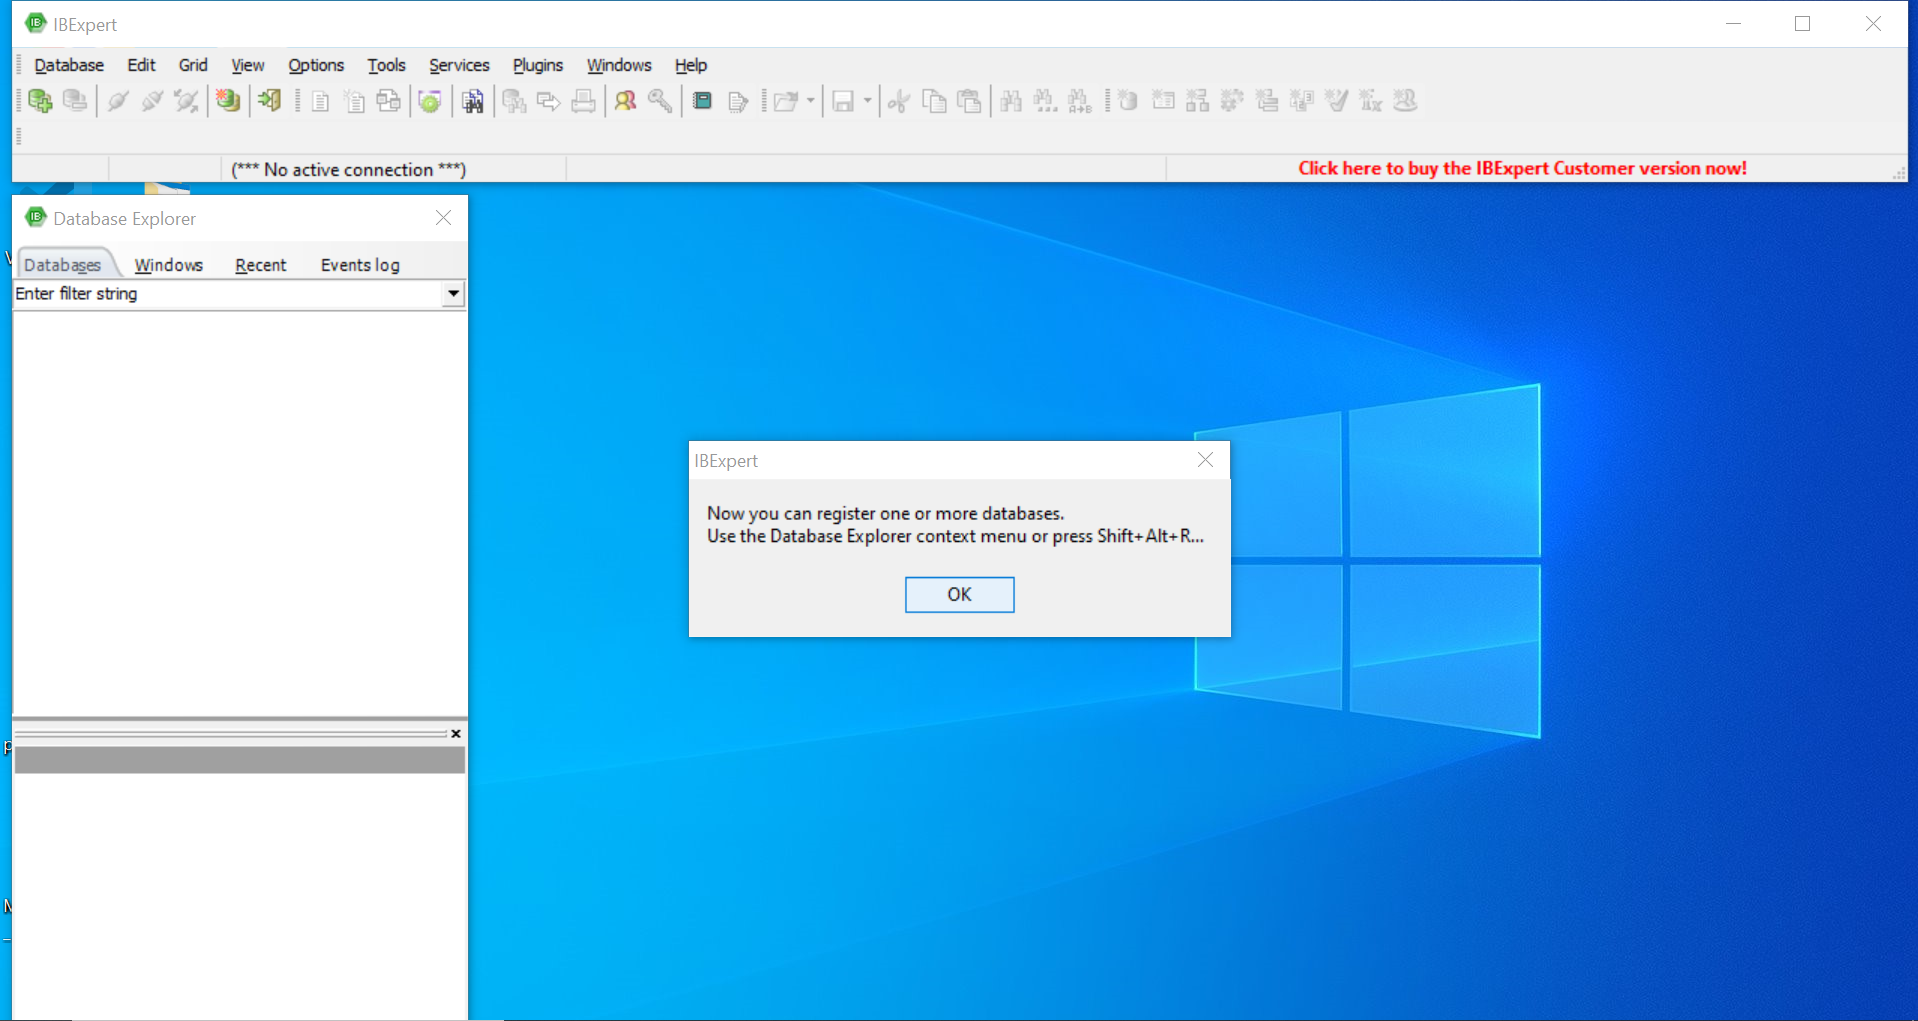Switch to the Windows tab in Database Explorer
The height and width of the screenshot is (1021, 1918).
point(169,265)
